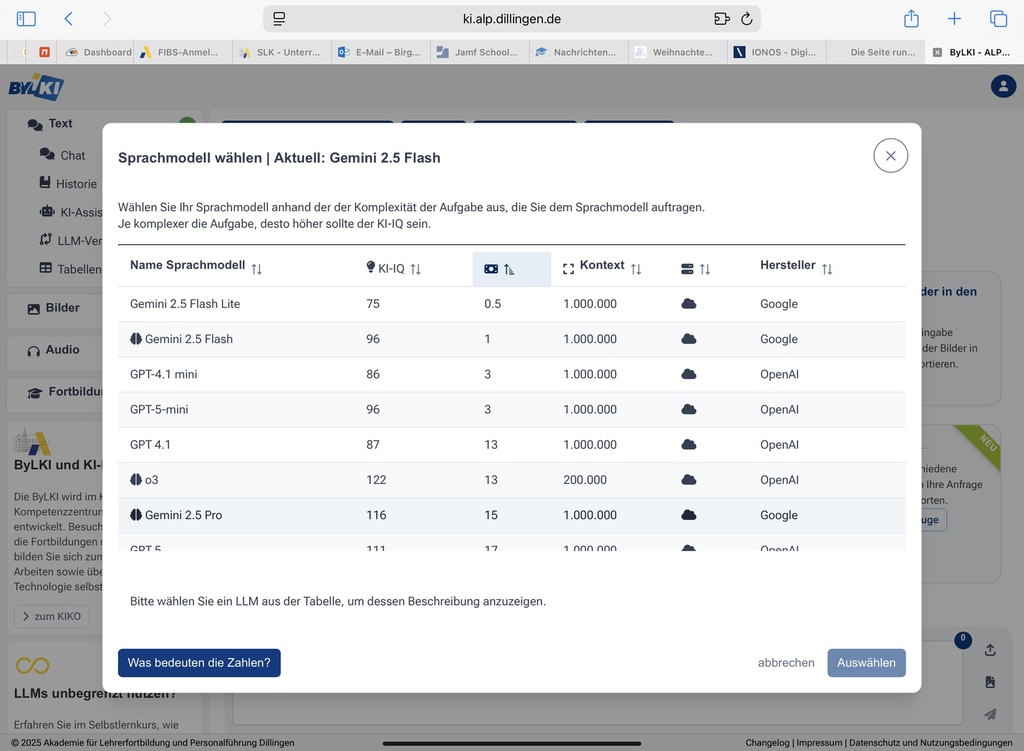Tap the Safari share icon

[x=911, y=19]
